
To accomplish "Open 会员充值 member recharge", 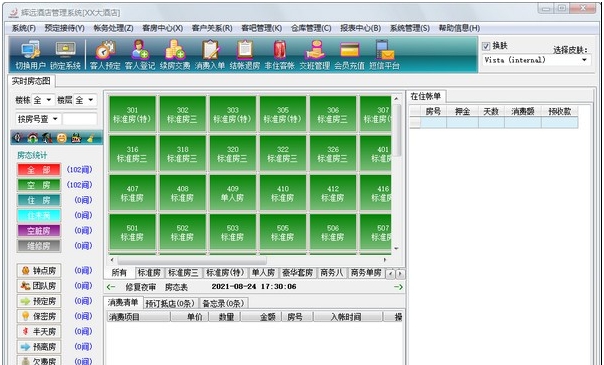I will coord(349,55).
